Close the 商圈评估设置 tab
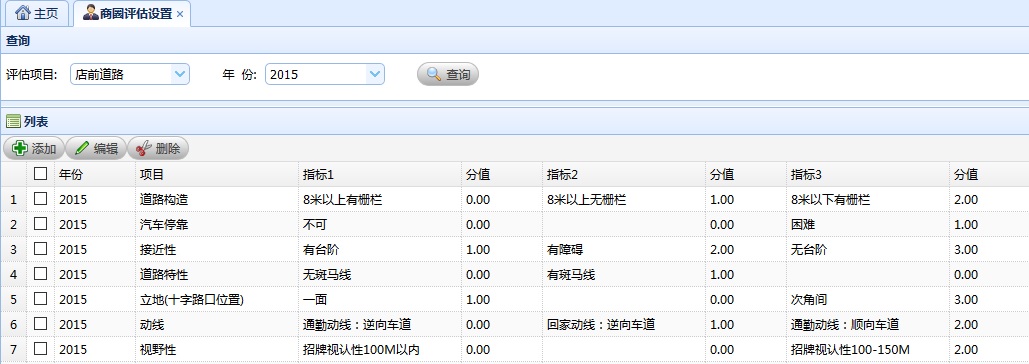Image resolution: width=1029 pixels, height=364 pixels. 180,14
